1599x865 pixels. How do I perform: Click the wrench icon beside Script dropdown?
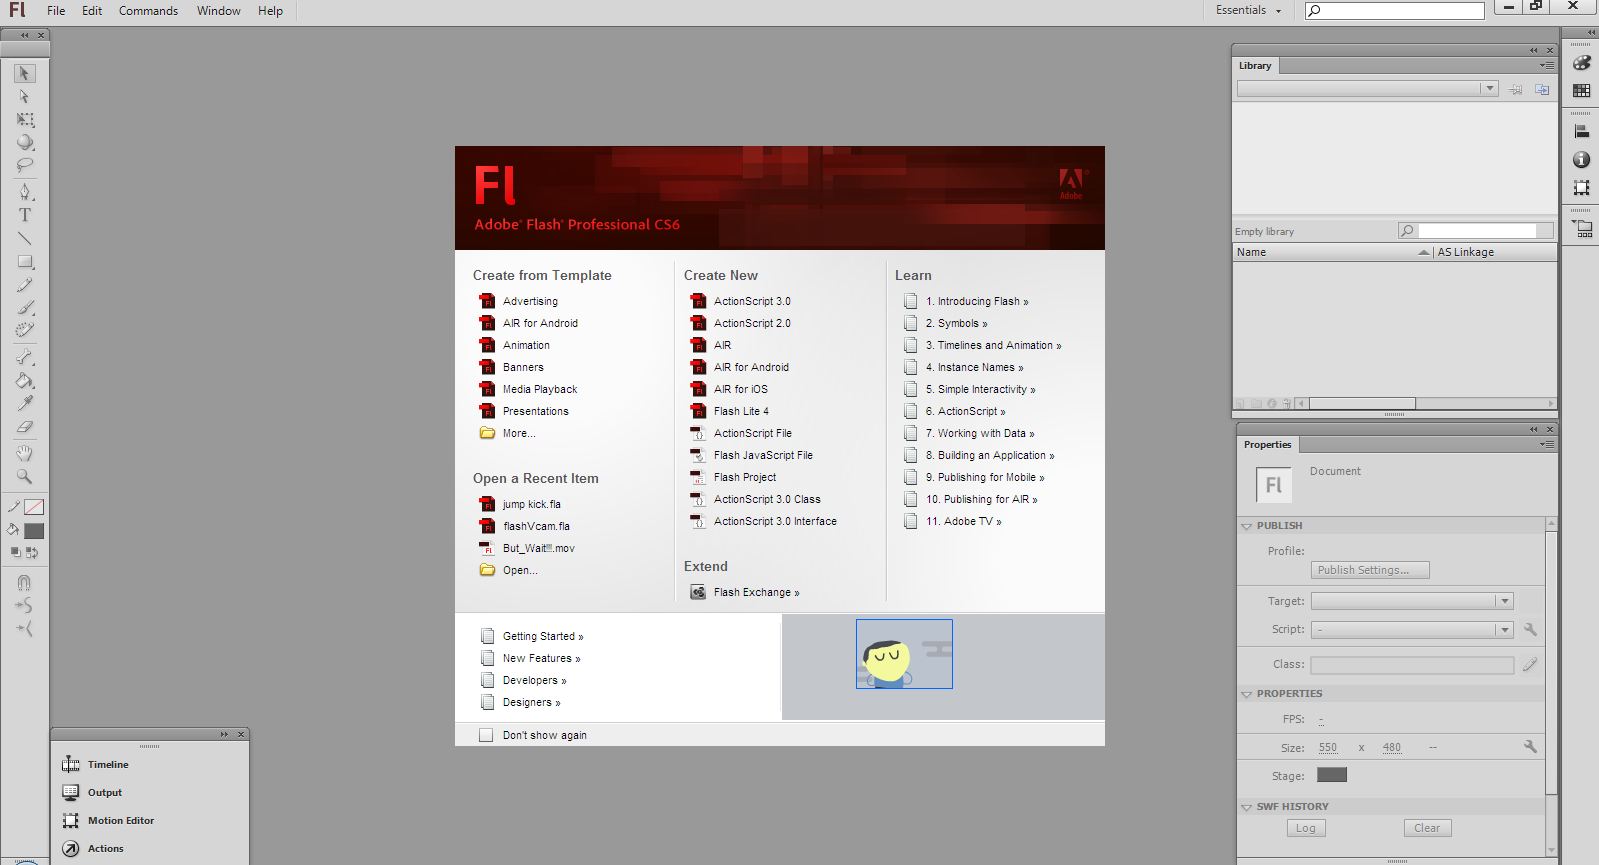[x=1530, y=629]
